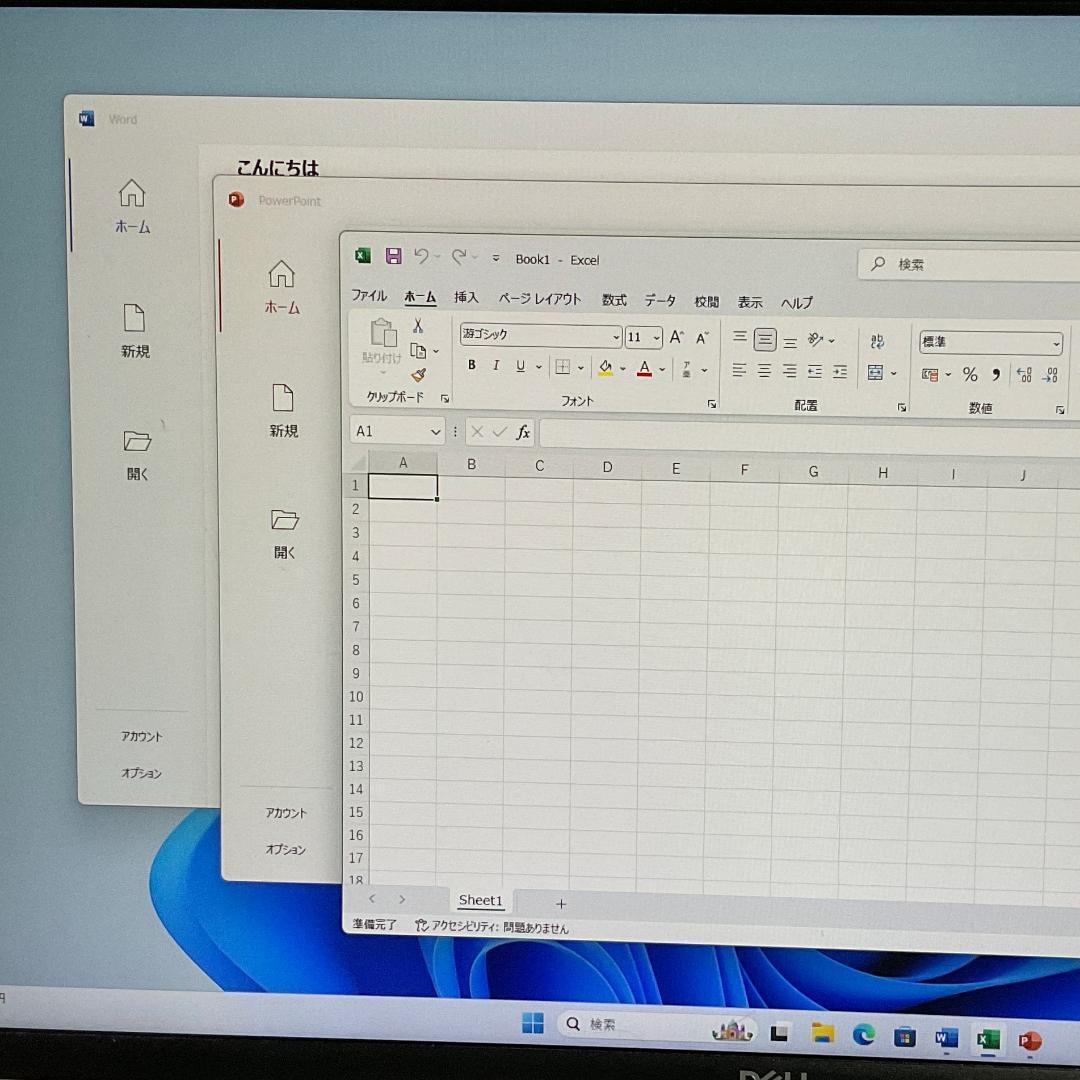This screenshot has width=1080, height=1080.
Task: Switch to the 挿入 ribbon tab
Action: (x=466, y=297)
